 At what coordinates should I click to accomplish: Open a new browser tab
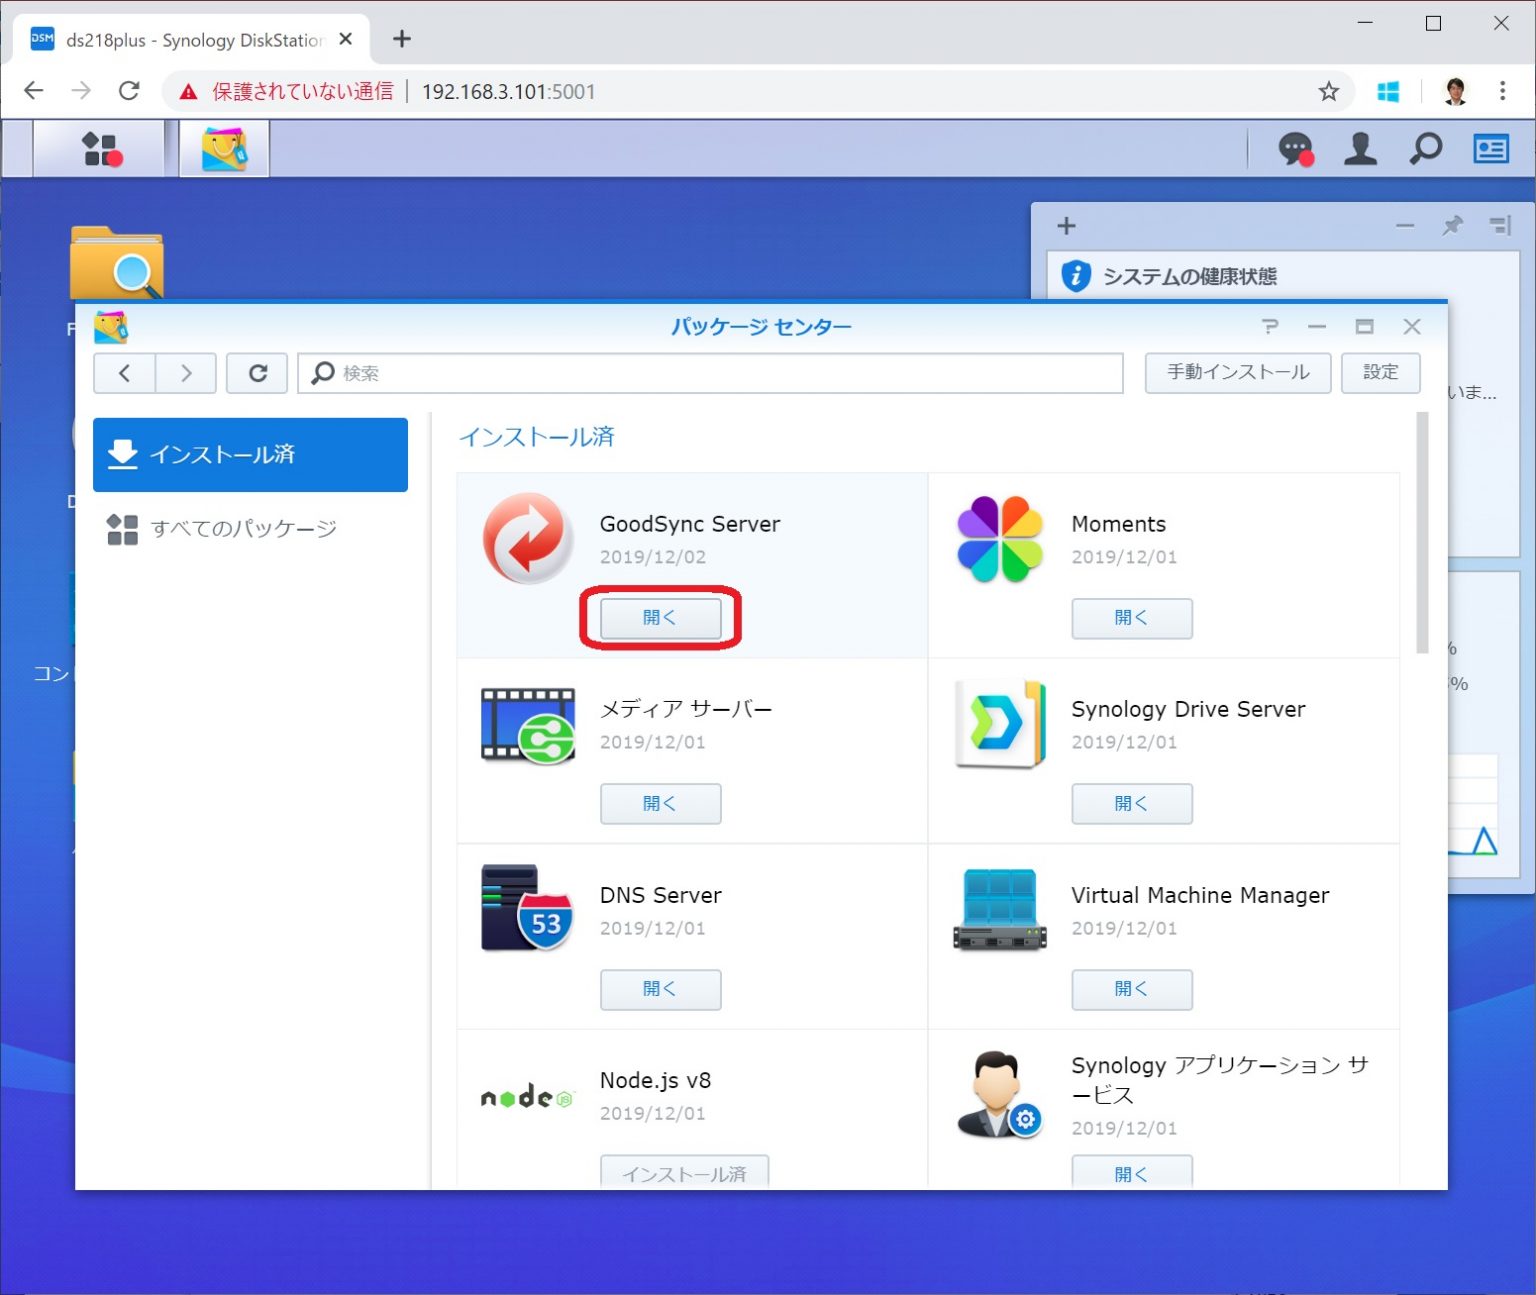(402, 39)
